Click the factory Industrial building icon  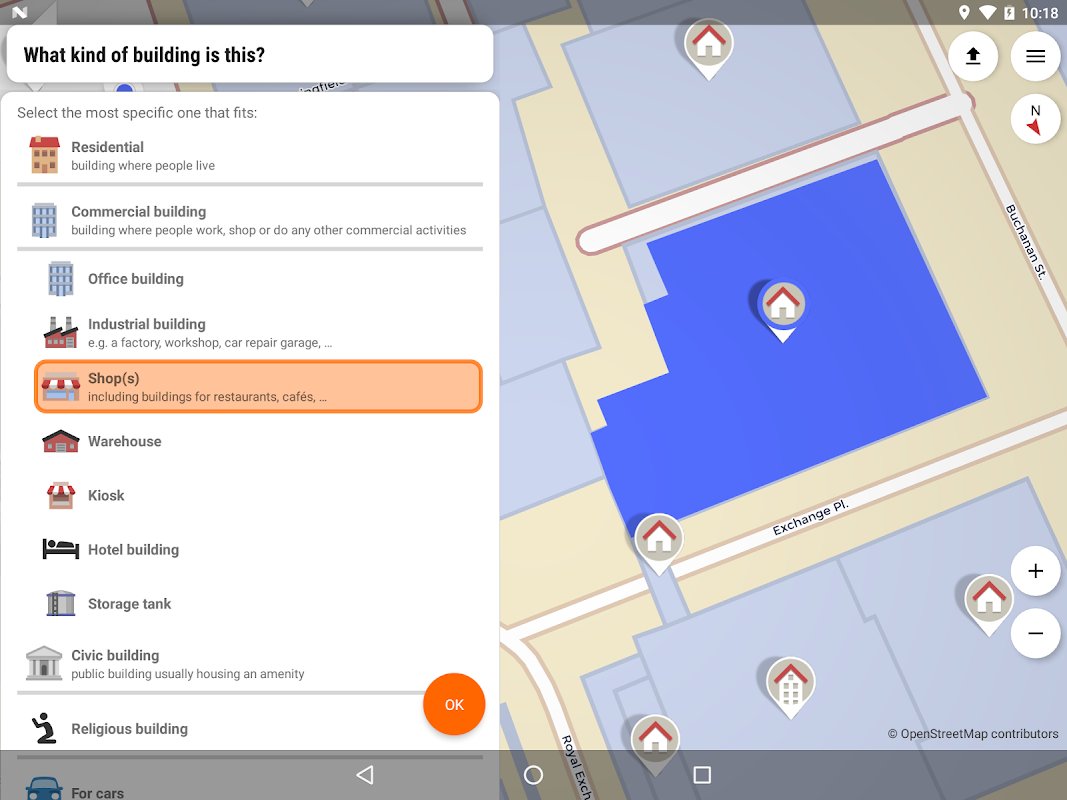click(x=61, y=333)
